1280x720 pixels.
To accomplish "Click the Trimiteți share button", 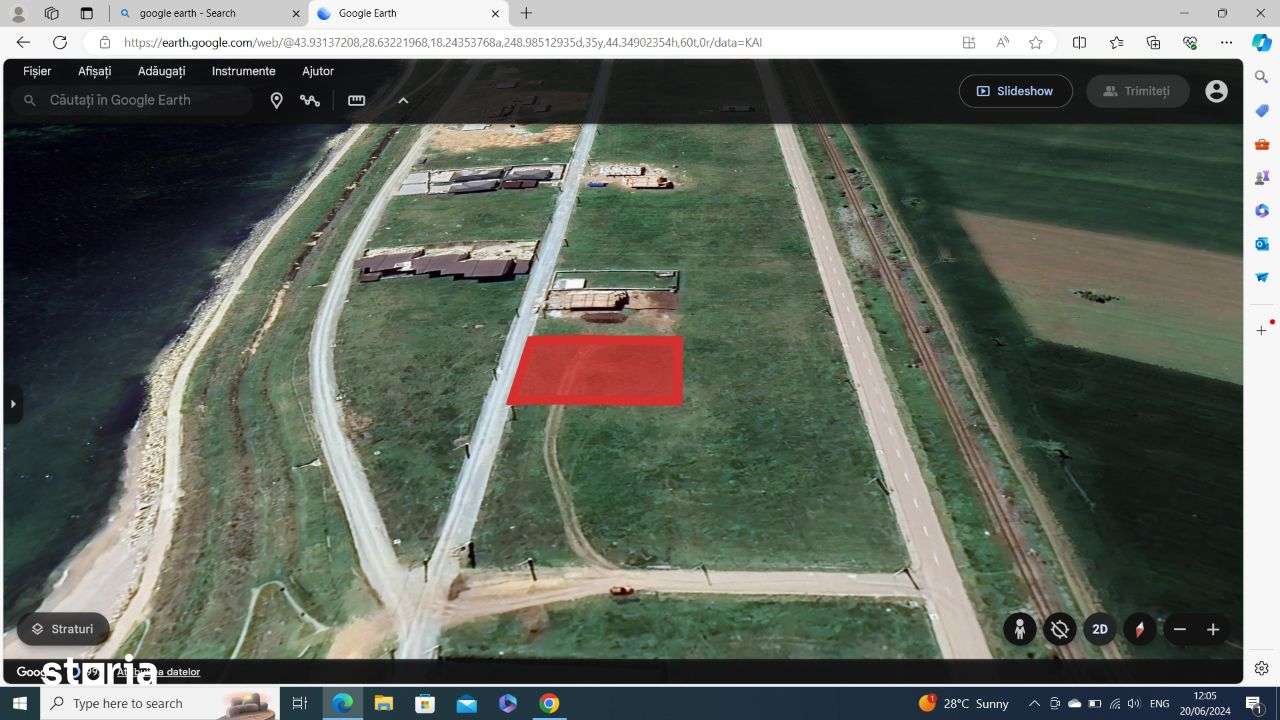I will tap(1137, 91).
